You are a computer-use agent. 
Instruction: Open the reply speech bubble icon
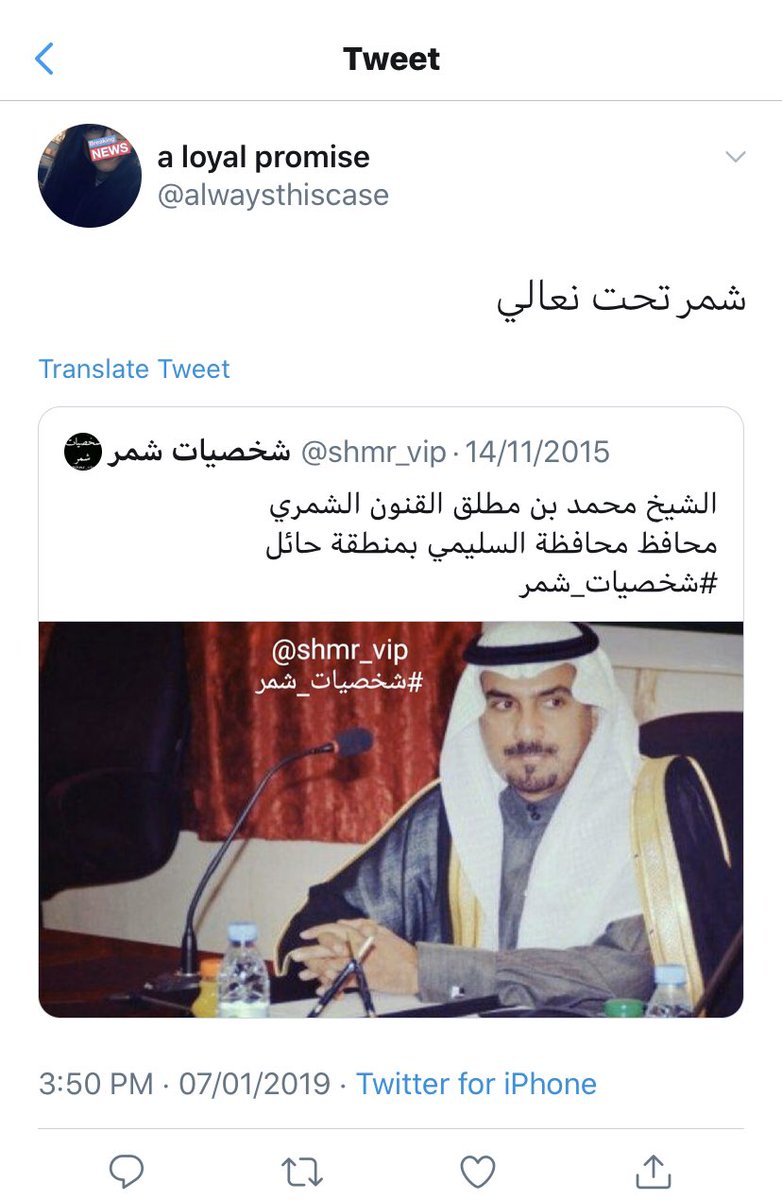point(126,1170)
